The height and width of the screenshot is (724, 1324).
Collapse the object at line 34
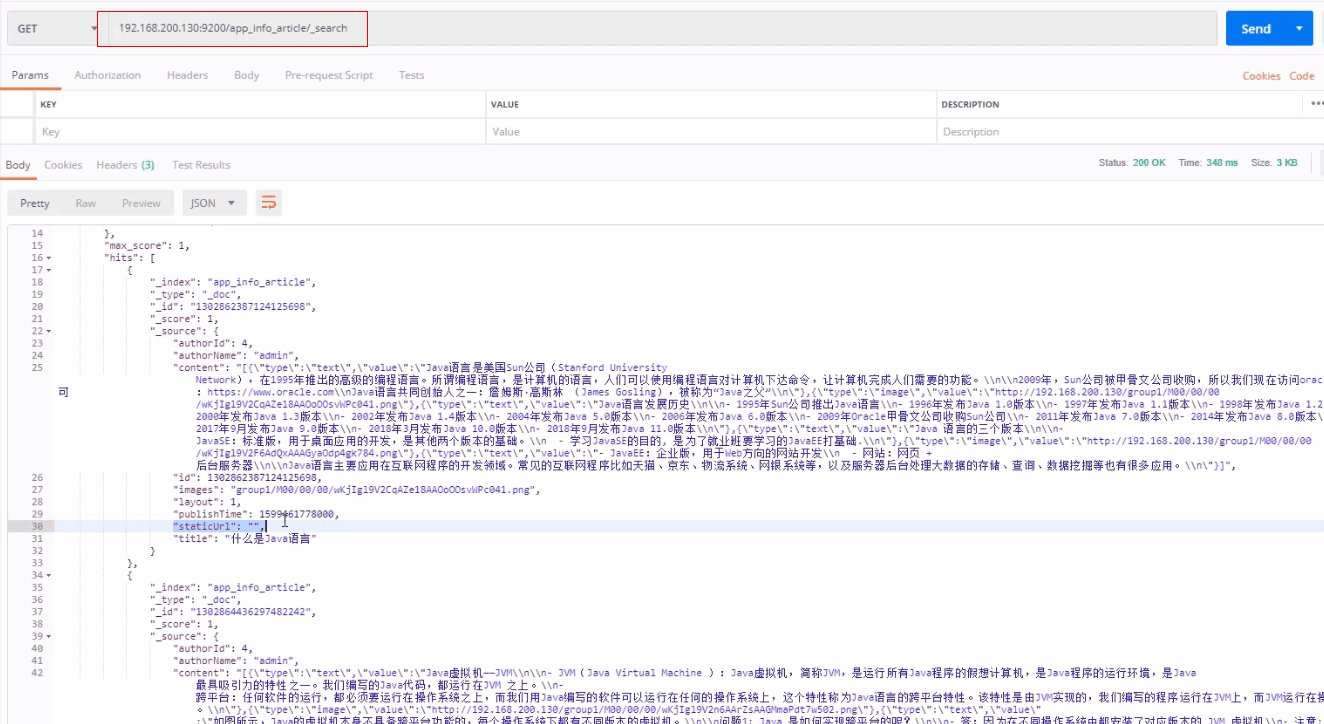click(x=49, y=575)
